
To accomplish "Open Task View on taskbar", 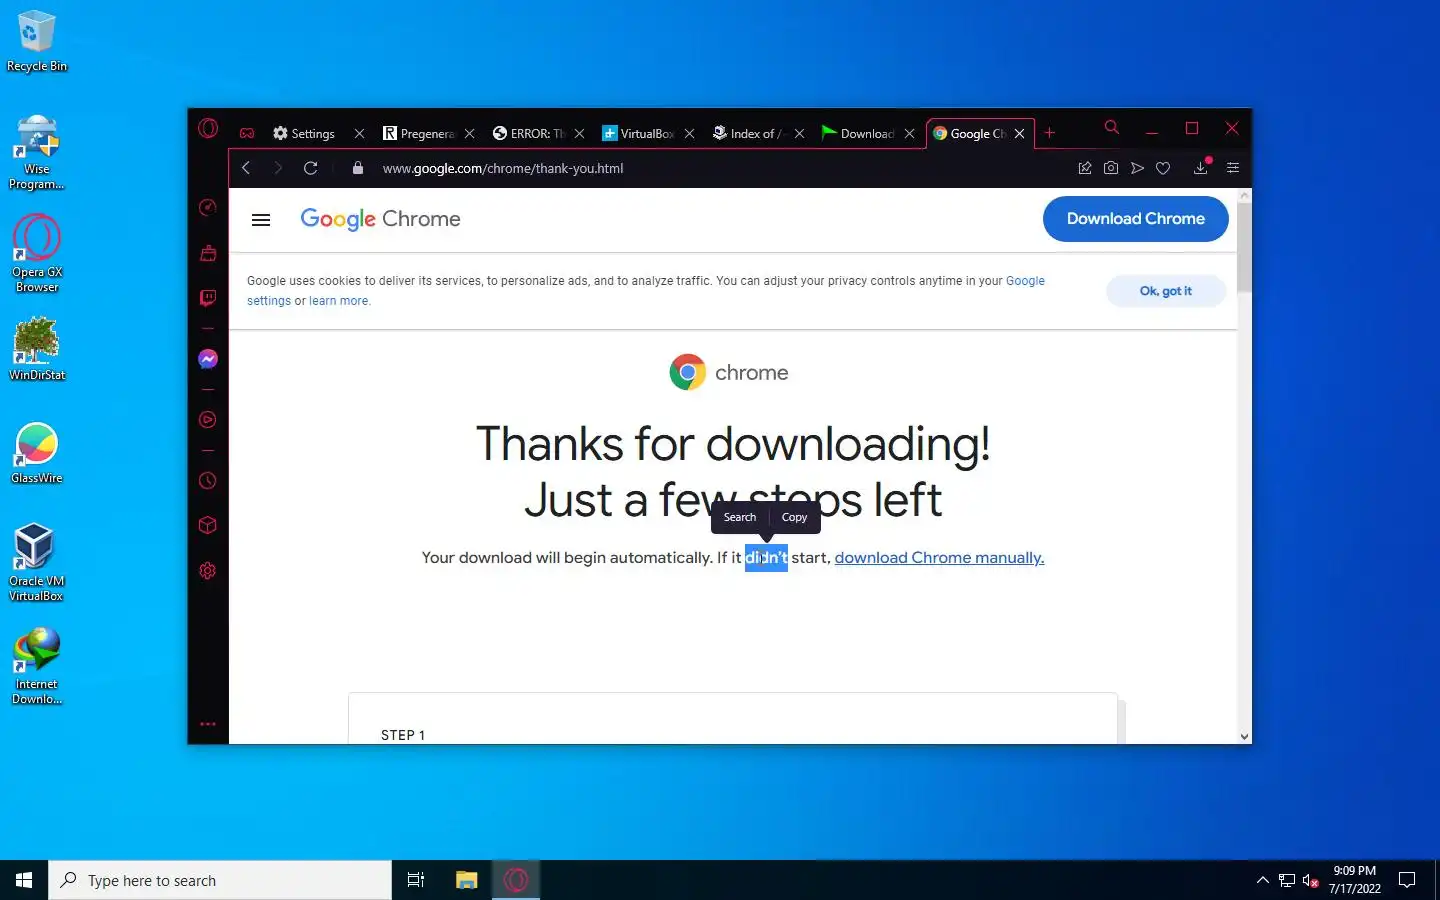I will (x=416, y=880).
